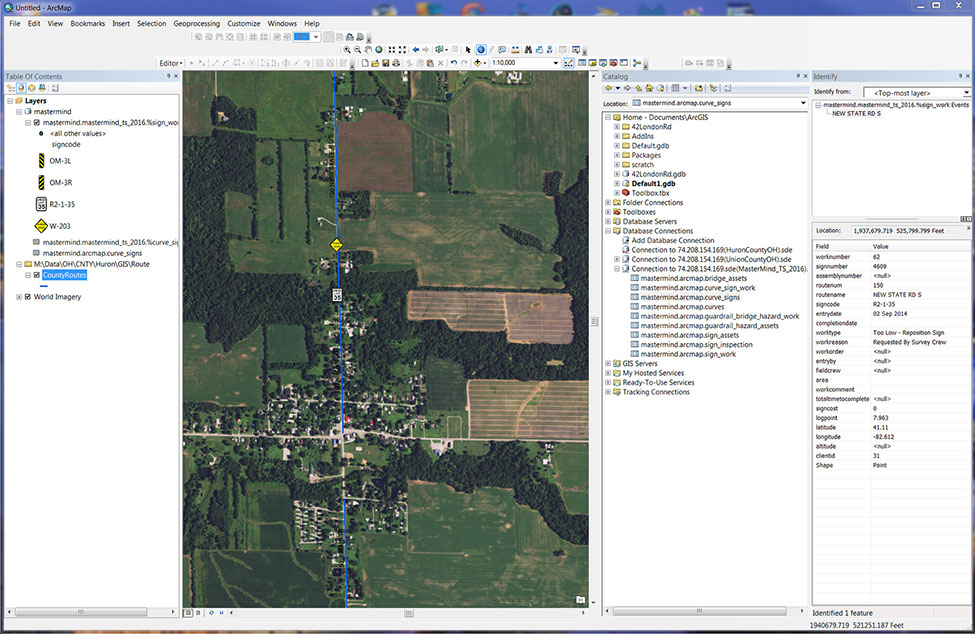Image resolution: width=975 pixels, height=634 pixels.
Task: Click Add Database Connection
Action: [672, 240]
